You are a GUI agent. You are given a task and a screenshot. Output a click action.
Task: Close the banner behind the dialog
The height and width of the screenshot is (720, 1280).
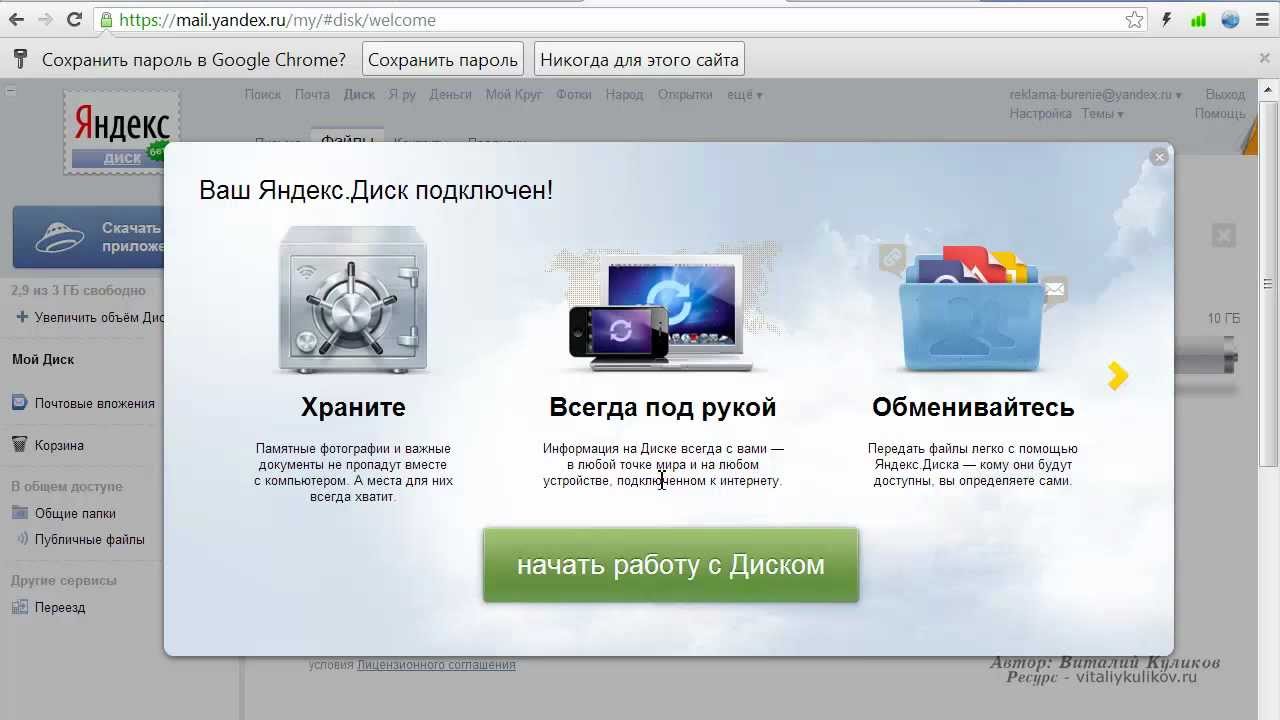tap(1223, 236)
